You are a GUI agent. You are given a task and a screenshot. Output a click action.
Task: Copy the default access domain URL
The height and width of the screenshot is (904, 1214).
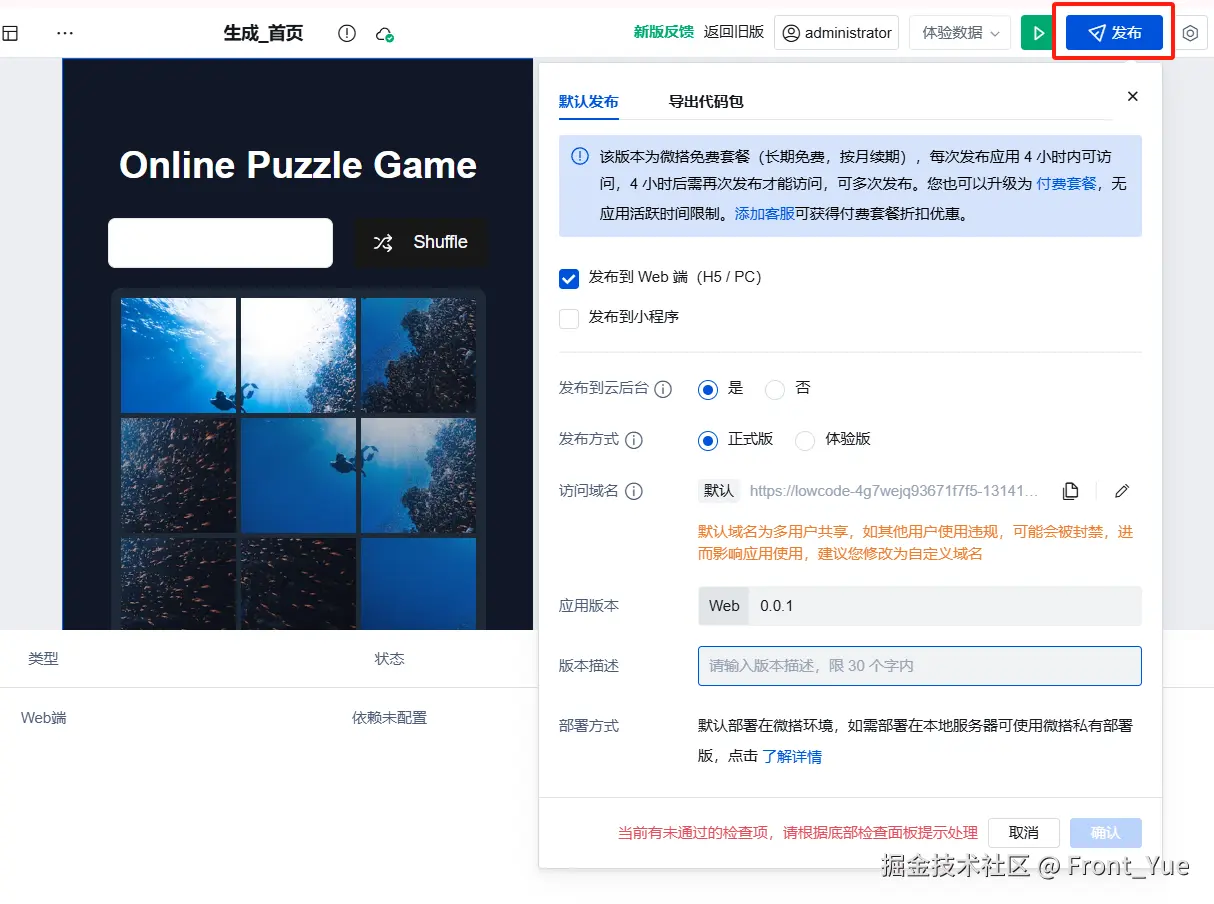(x=1070, y=490)
